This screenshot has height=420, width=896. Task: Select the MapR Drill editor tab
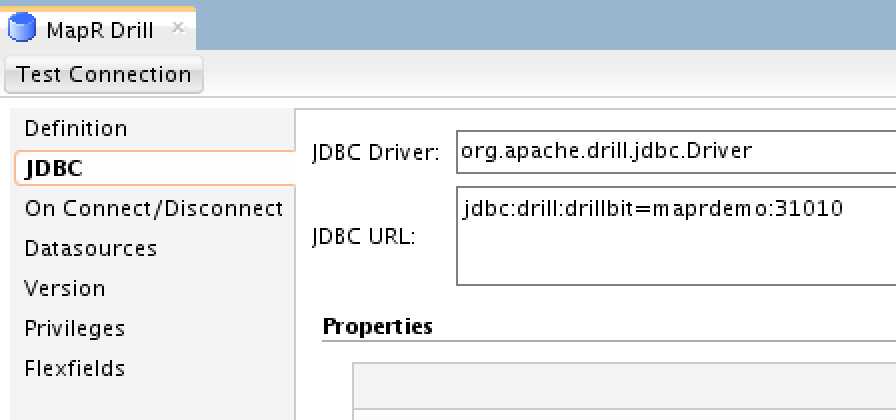point(98,29)
